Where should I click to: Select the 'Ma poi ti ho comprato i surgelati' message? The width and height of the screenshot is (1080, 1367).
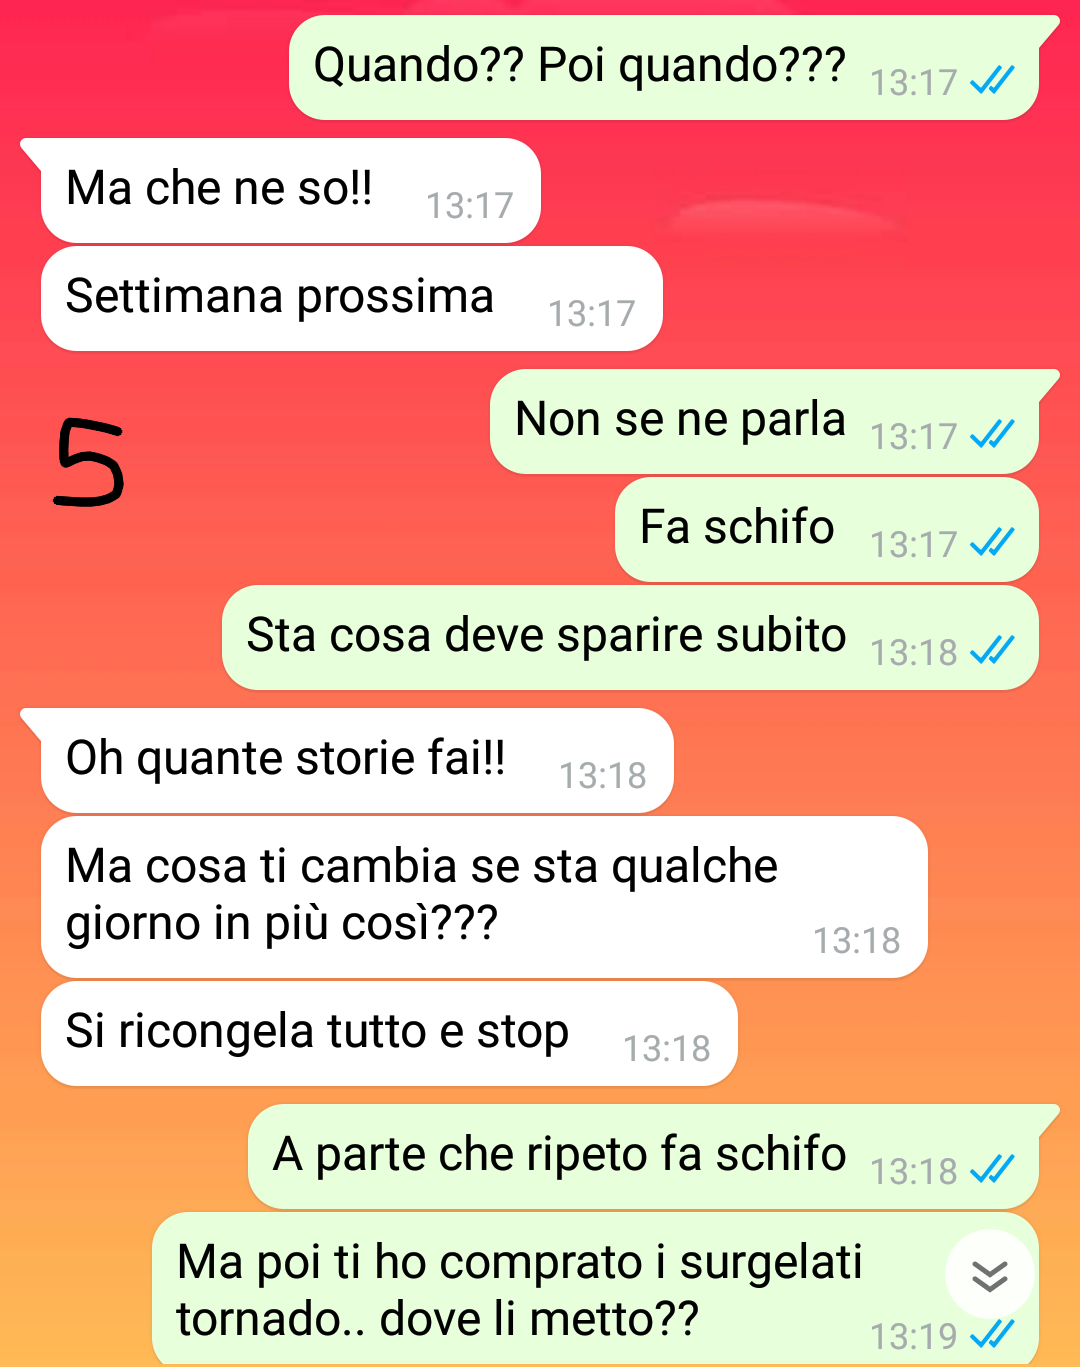point(595,1289)
